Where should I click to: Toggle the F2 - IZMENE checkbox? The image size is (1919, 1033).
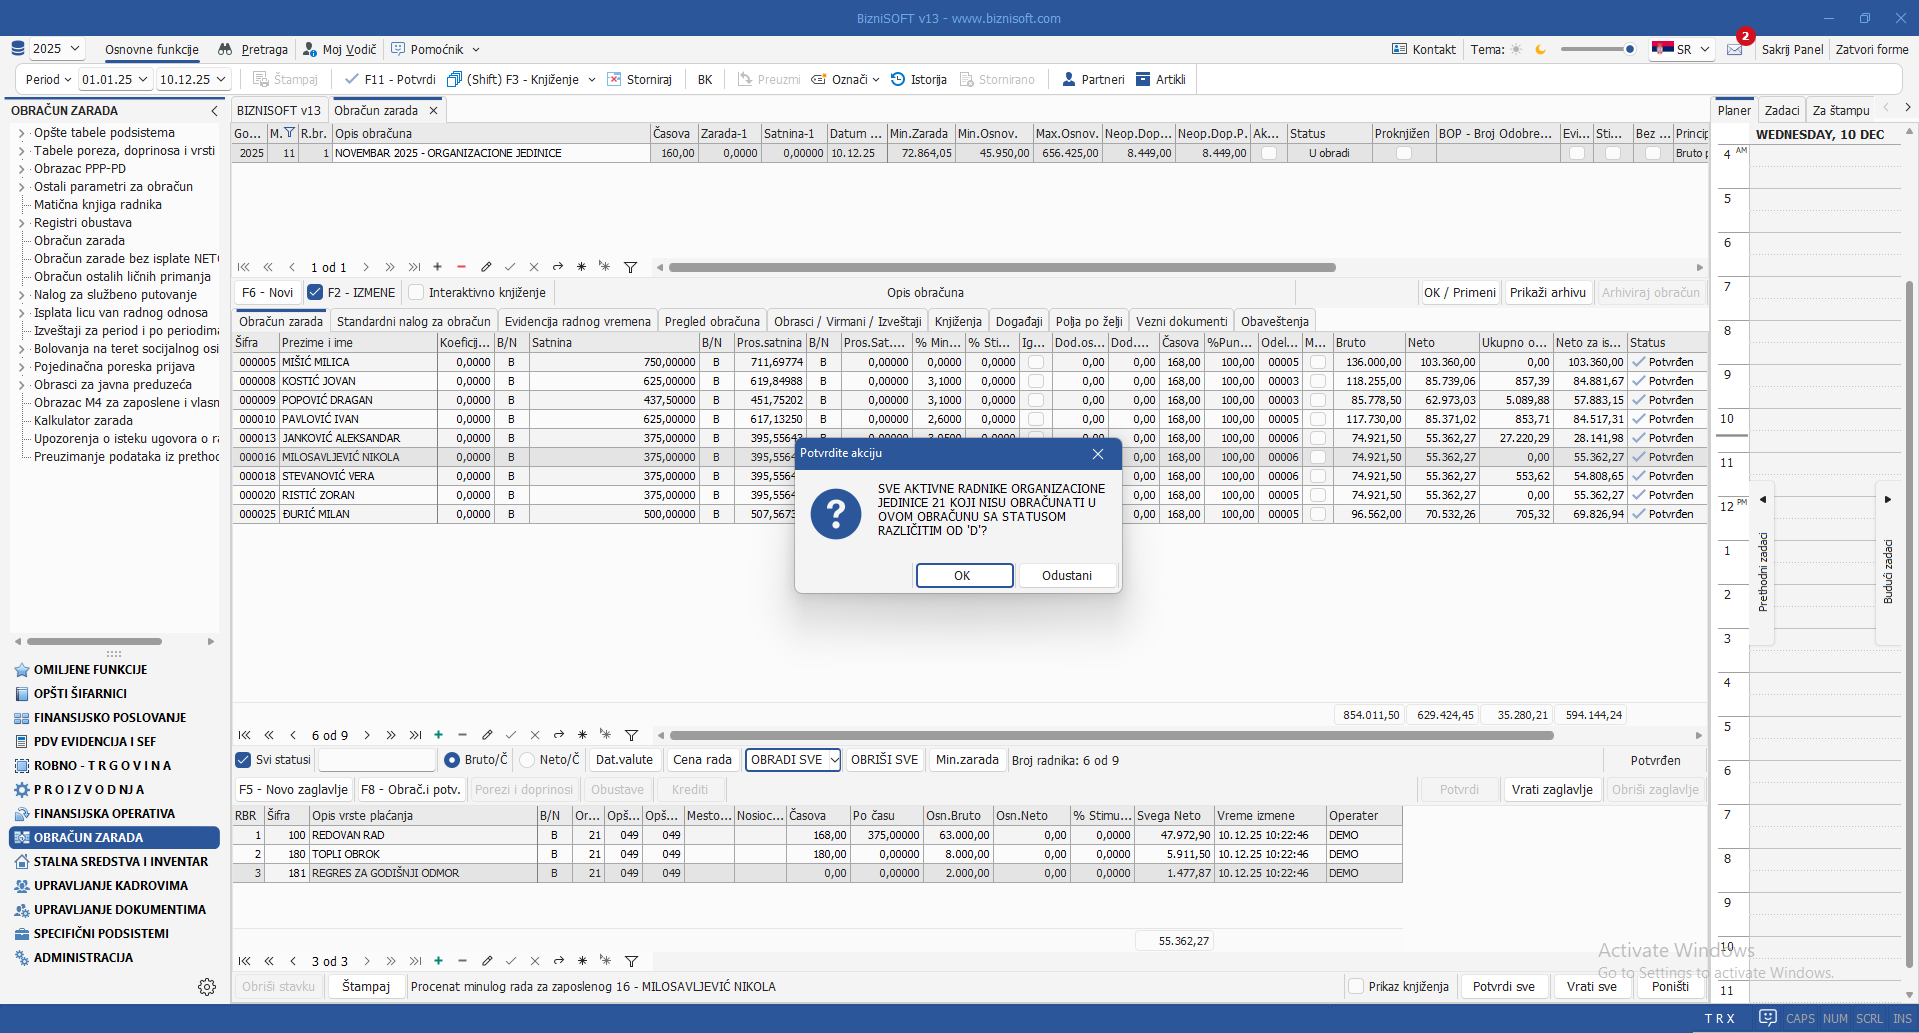pyautogui.click(x=315, y=293)
